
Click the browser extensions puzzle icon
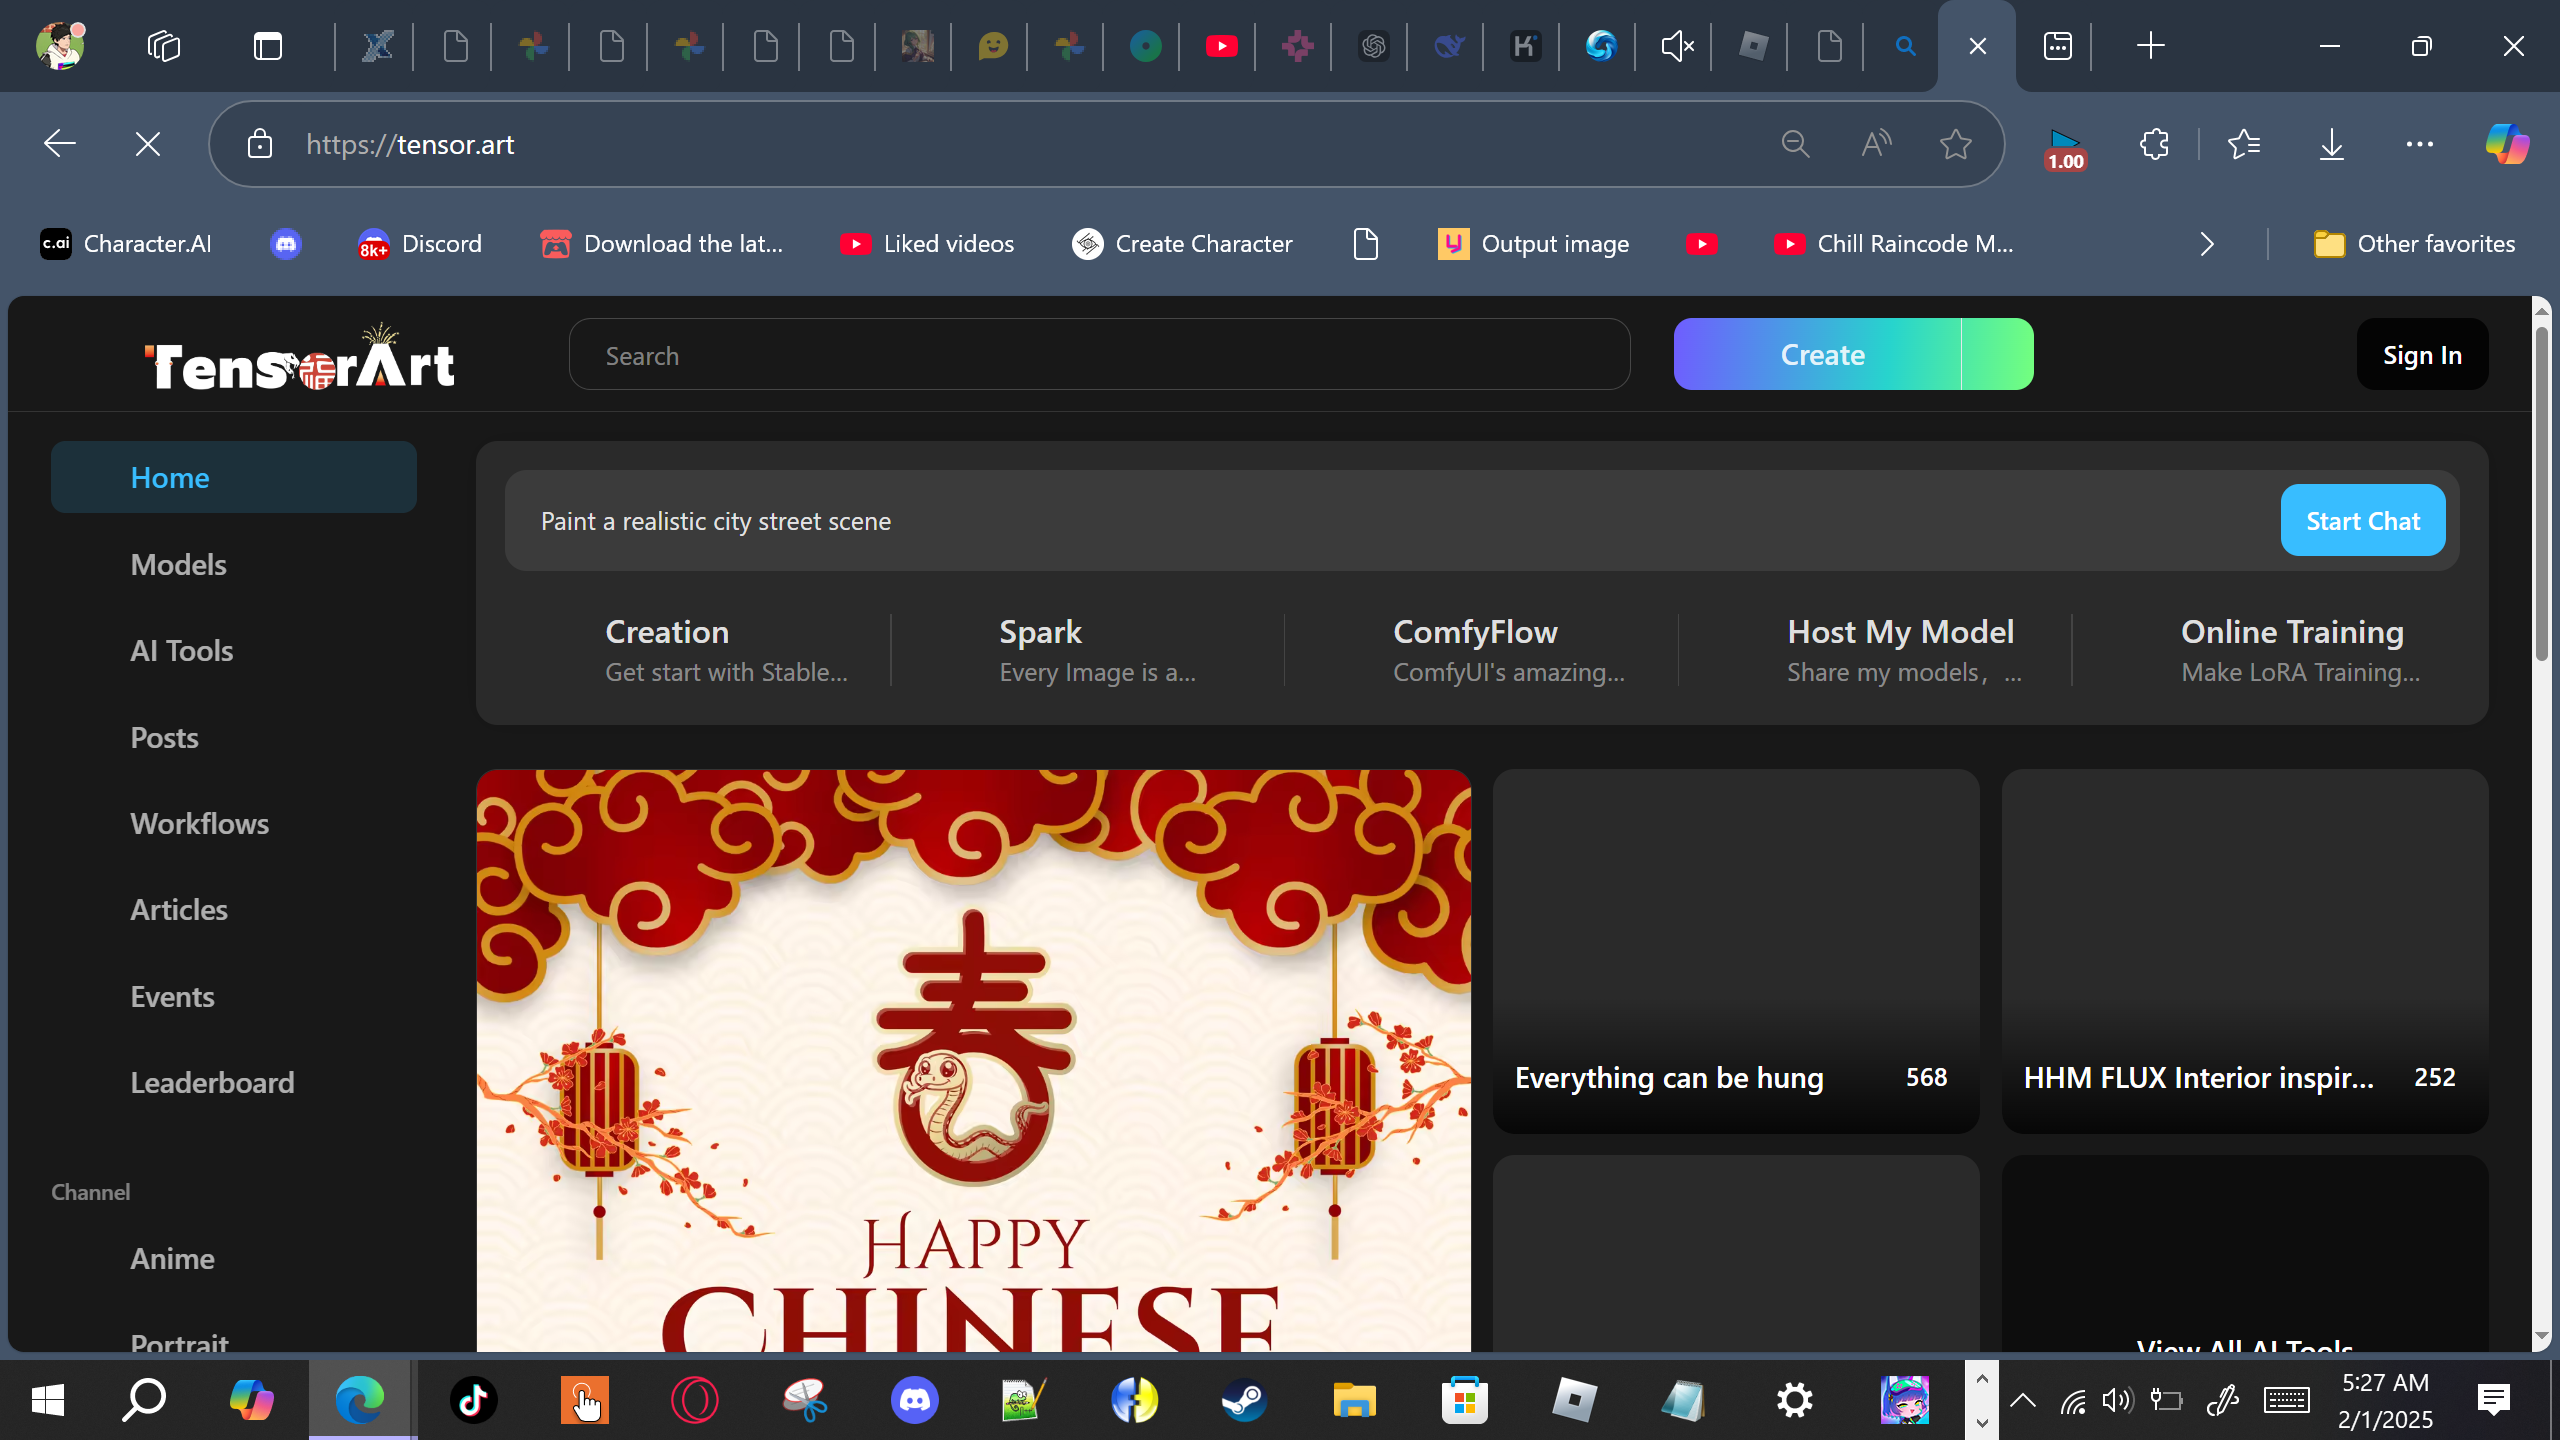point(2154,144)
